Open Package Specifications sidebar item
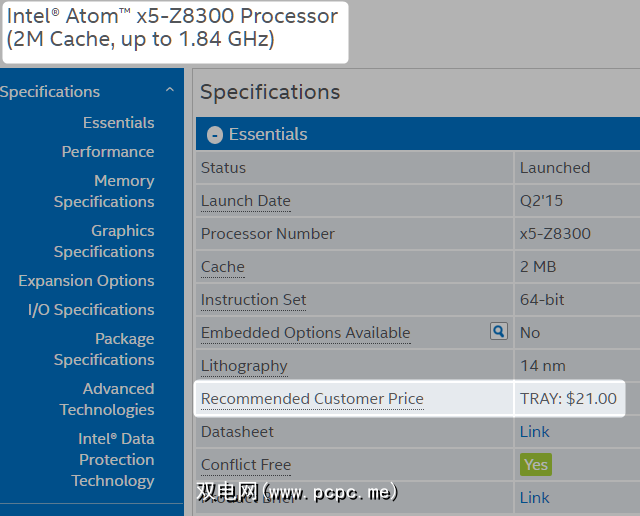 [x=104, y=349]
